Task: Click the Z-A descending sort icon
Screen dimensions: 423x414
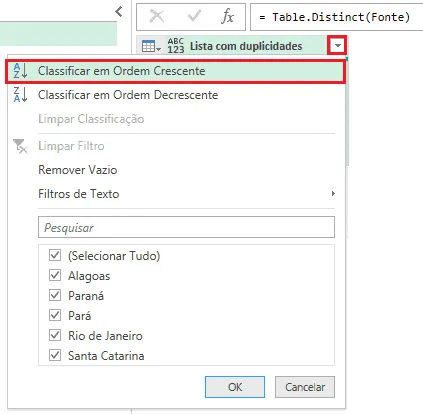Action: (20, 95)
